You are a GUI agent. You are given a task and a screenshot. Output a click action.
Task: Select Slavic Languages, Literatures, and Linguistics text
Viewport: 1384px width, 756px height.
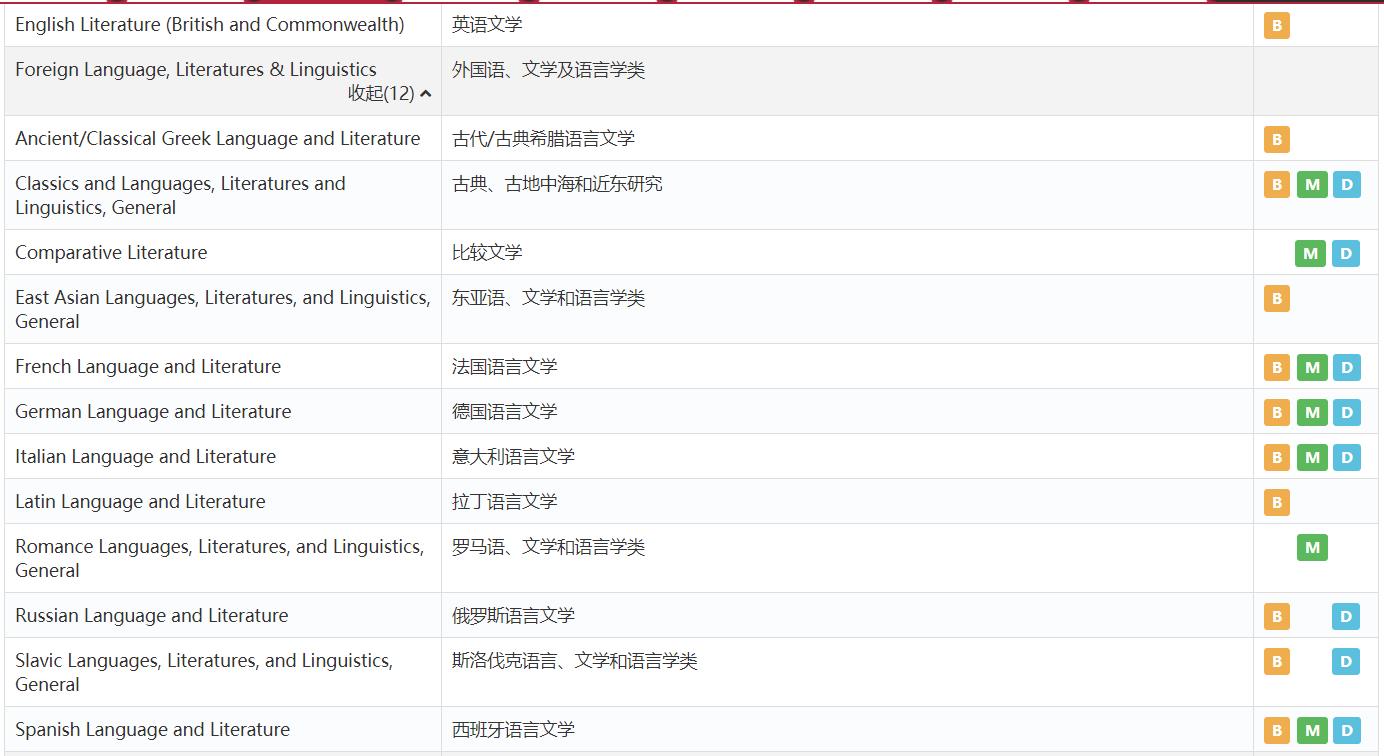pos(204,672)
